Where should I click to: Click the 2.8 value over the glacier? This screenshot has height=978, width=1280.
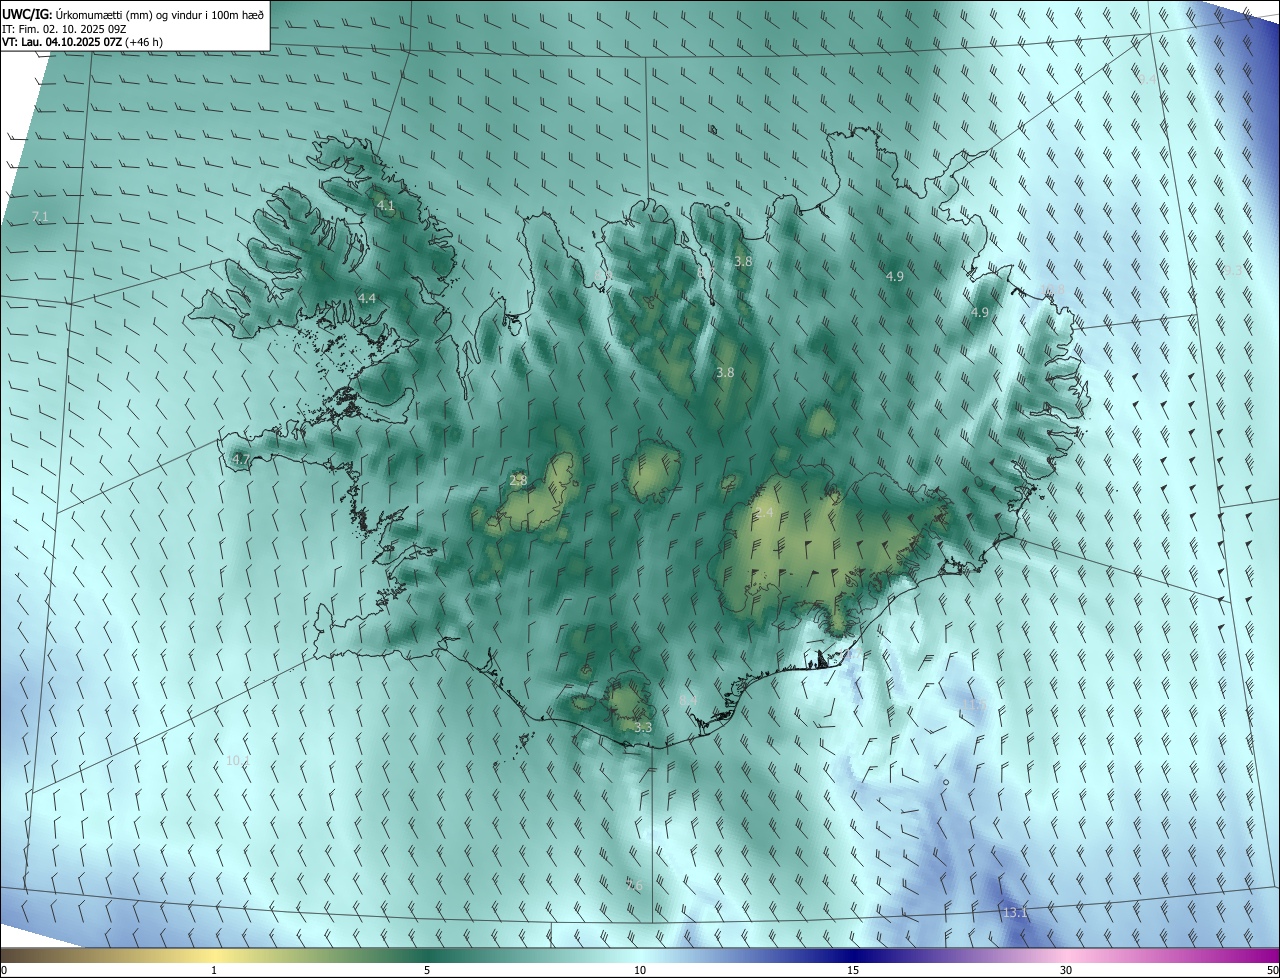pyautogui.click(x=518, y=480)
